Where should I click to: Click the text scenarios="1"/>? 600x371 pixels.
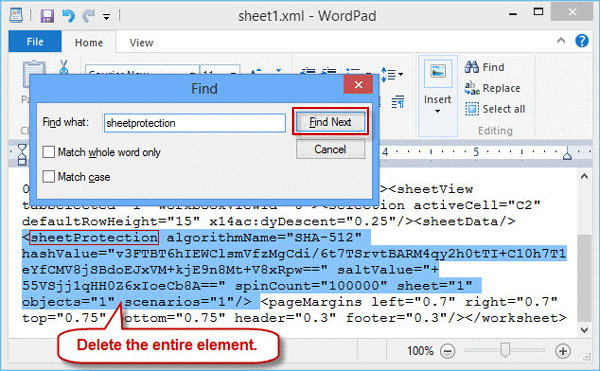click(188, 302)
